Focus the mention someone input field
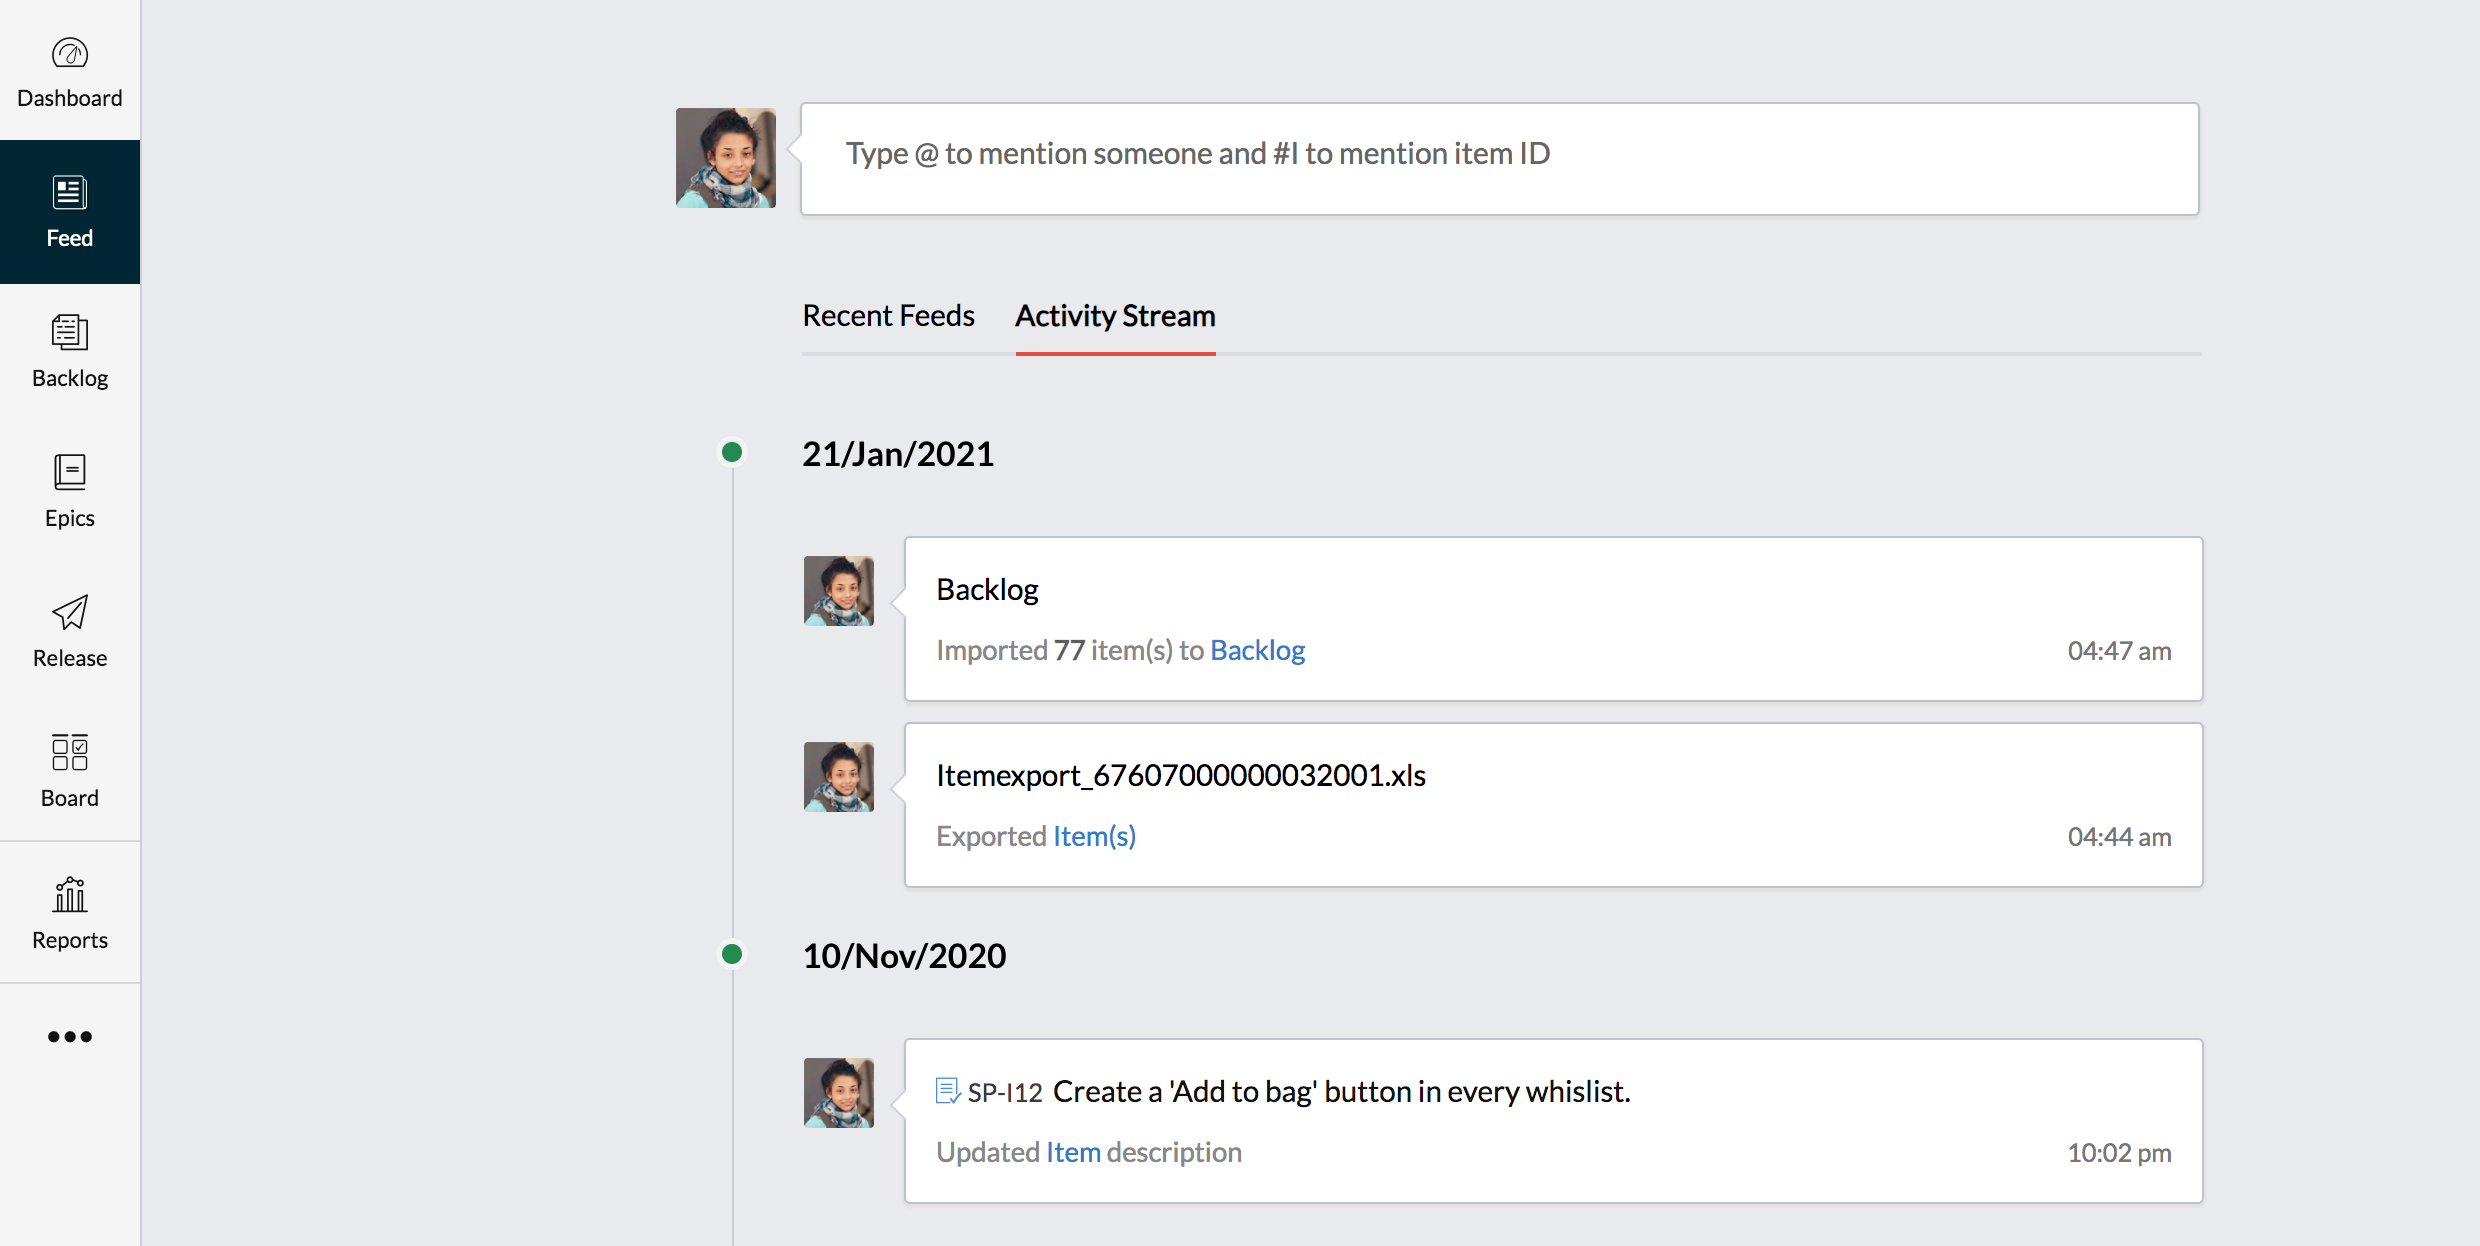Viewport: 2480px width, 1246px height. coord(1499,158)
